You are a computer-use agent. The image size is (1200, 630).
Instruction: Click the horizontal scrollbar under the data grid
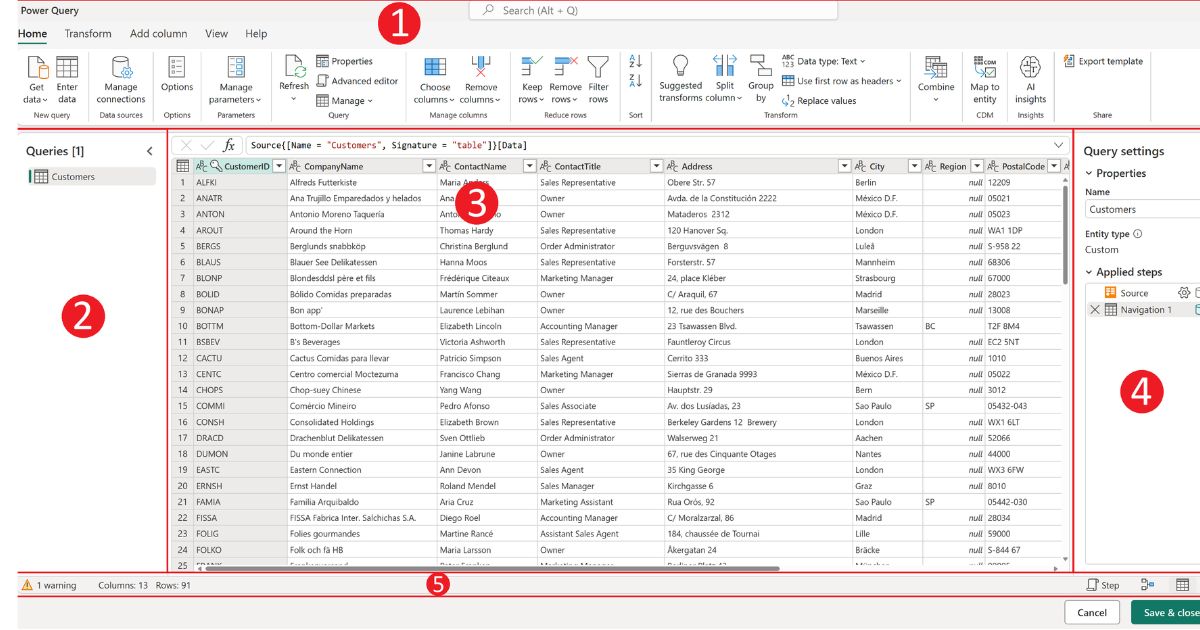(492, 568)
